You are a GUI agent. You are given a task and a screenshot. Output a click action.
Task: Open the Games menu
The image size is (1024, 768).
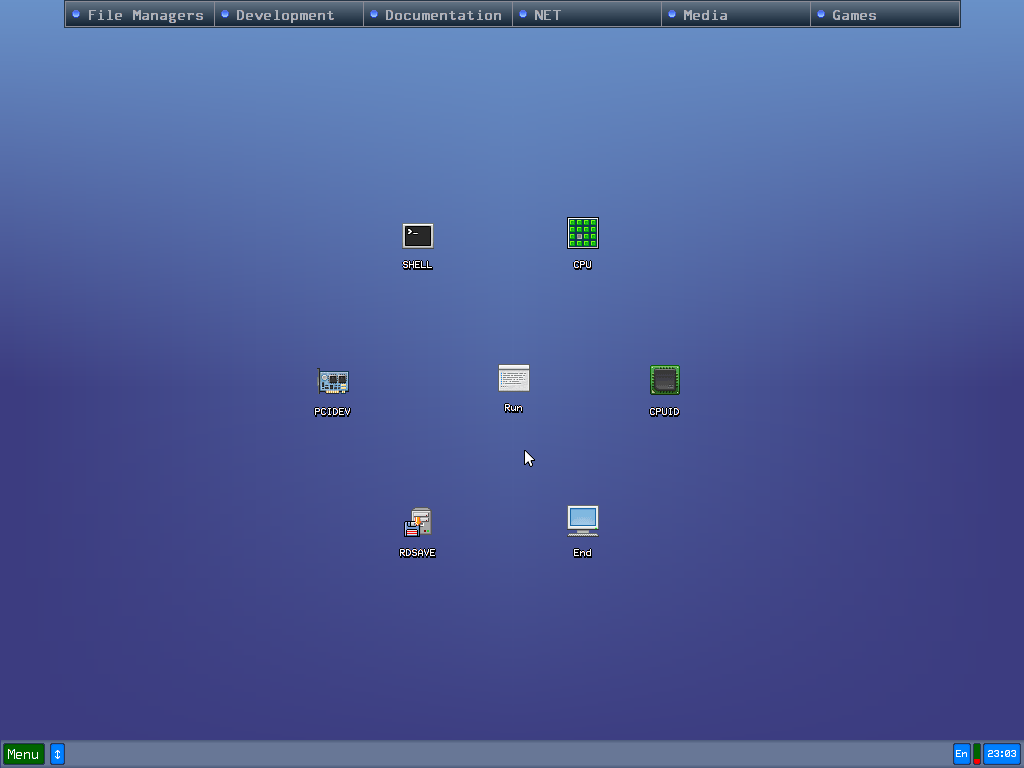click(854, 15)
